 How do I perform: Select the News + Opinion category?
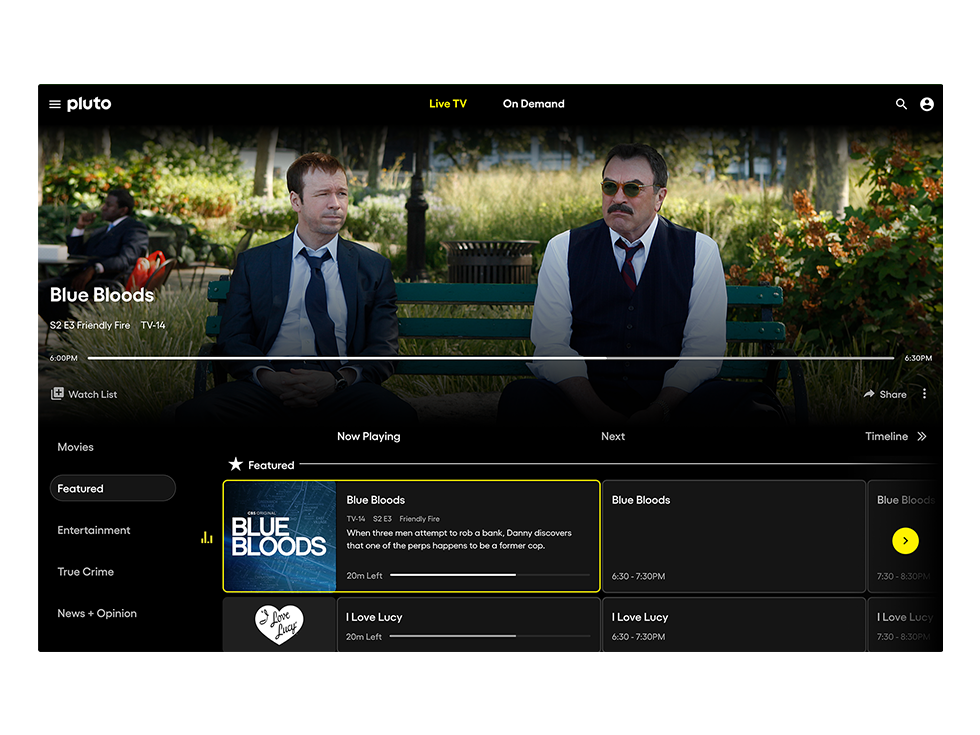[97, 613]
